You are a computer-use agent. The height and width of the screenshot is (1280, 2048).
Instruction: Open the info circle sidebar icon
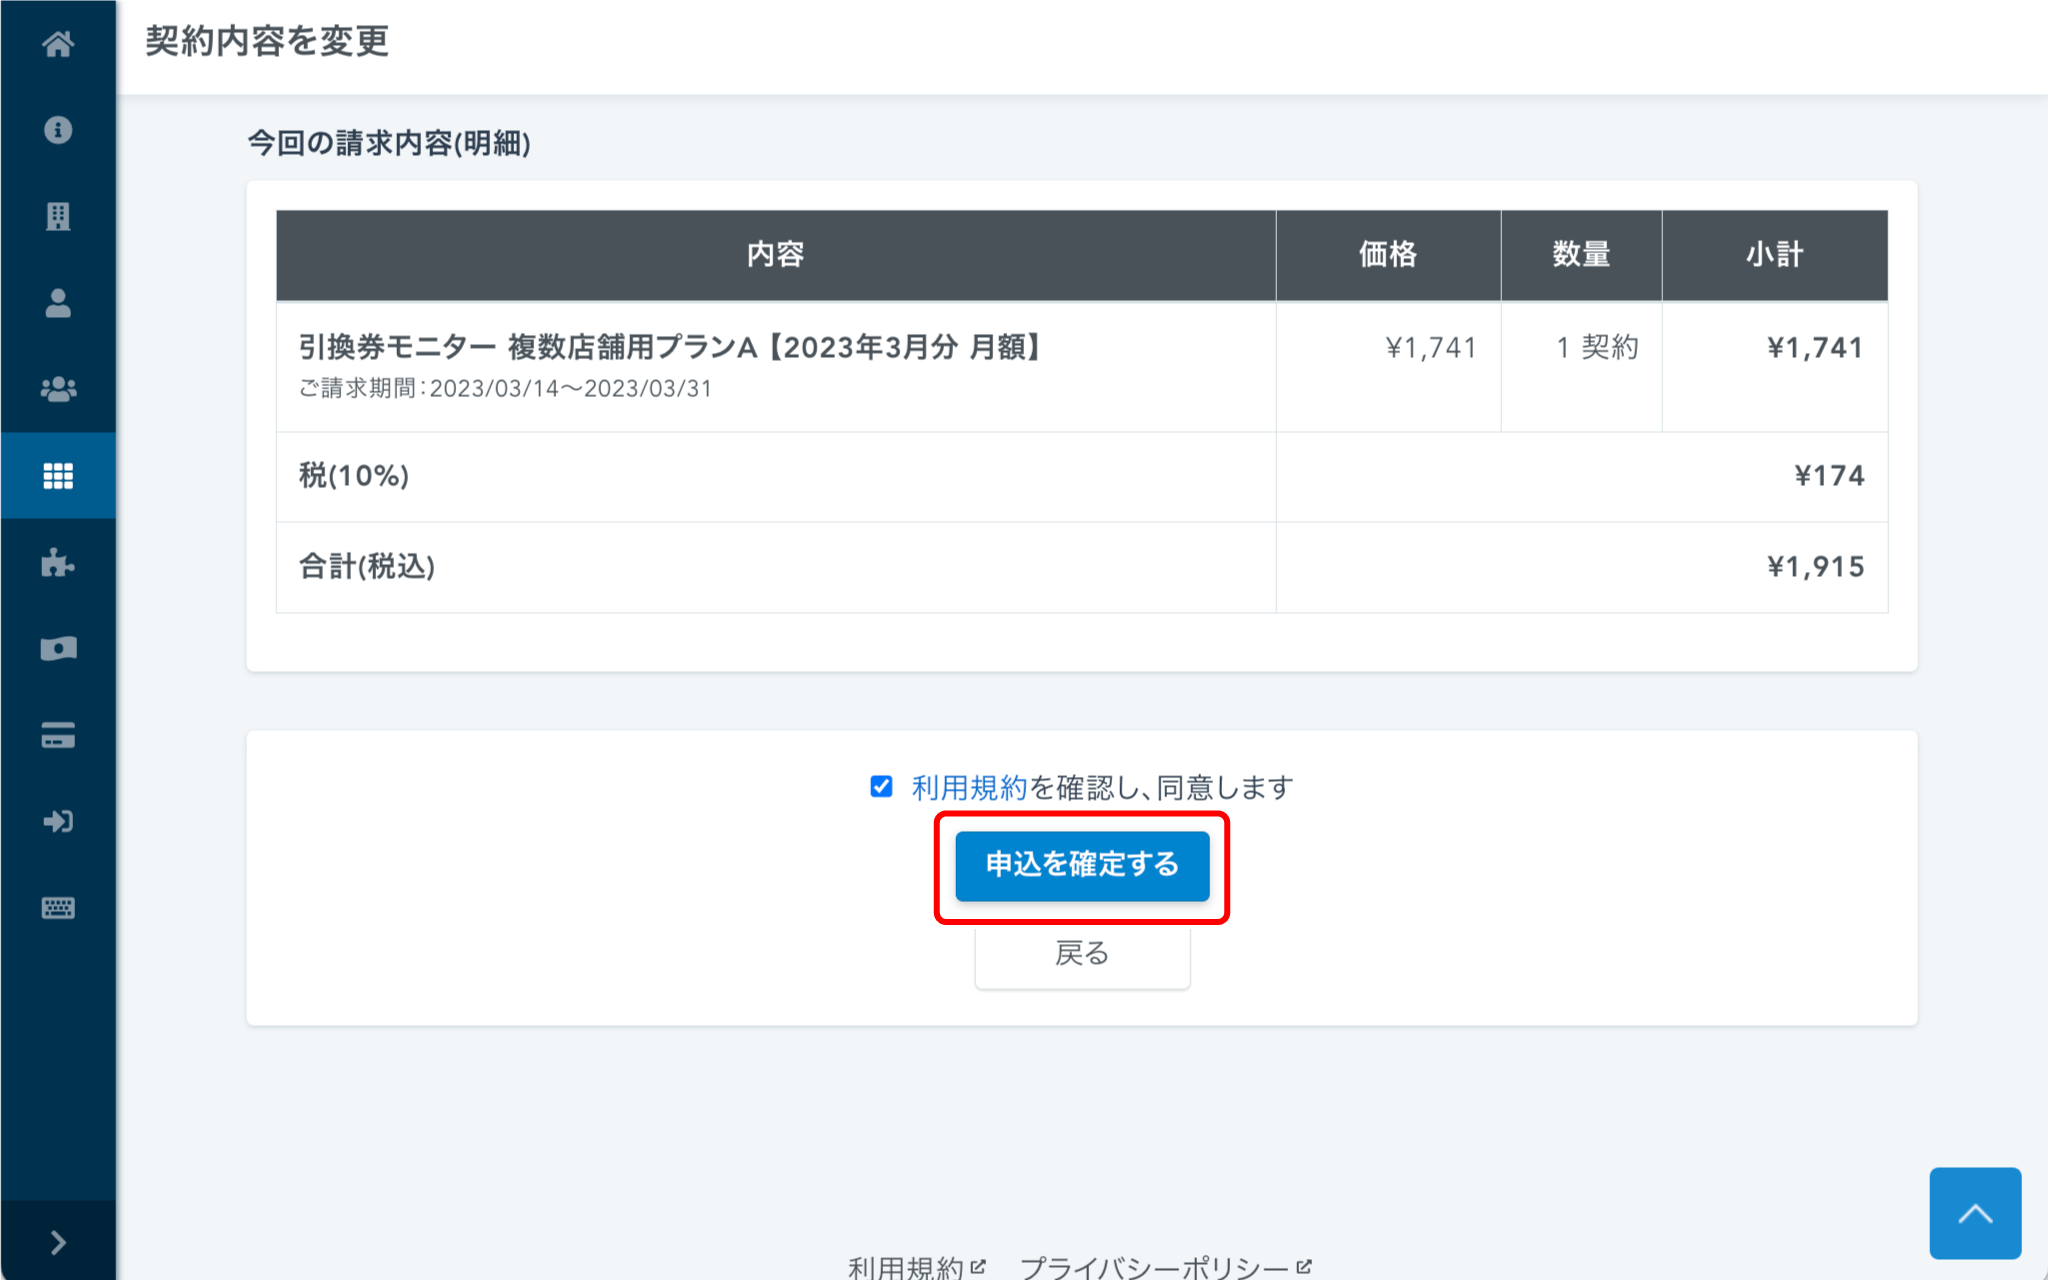point(58,130)
